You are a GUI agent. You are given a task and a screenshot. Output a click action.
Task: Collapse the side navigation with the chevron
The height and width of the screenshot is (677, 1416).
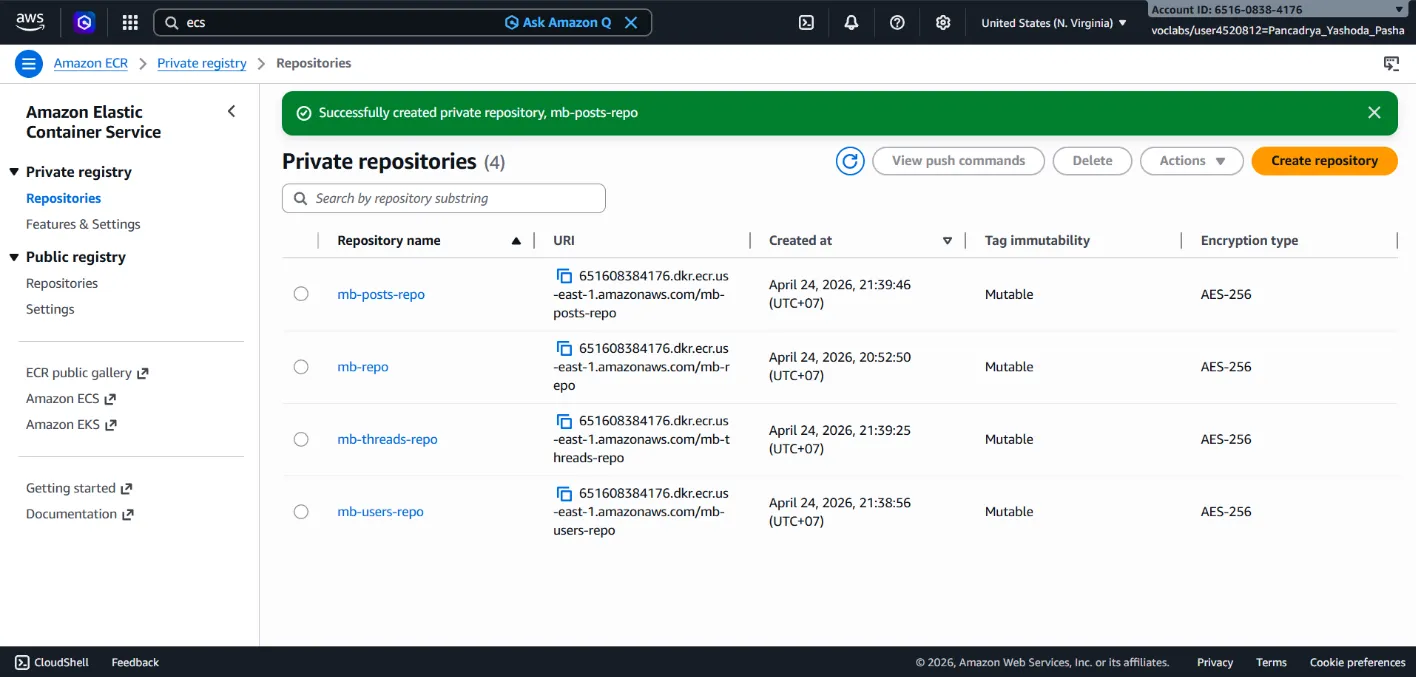(x=231, y=111)
